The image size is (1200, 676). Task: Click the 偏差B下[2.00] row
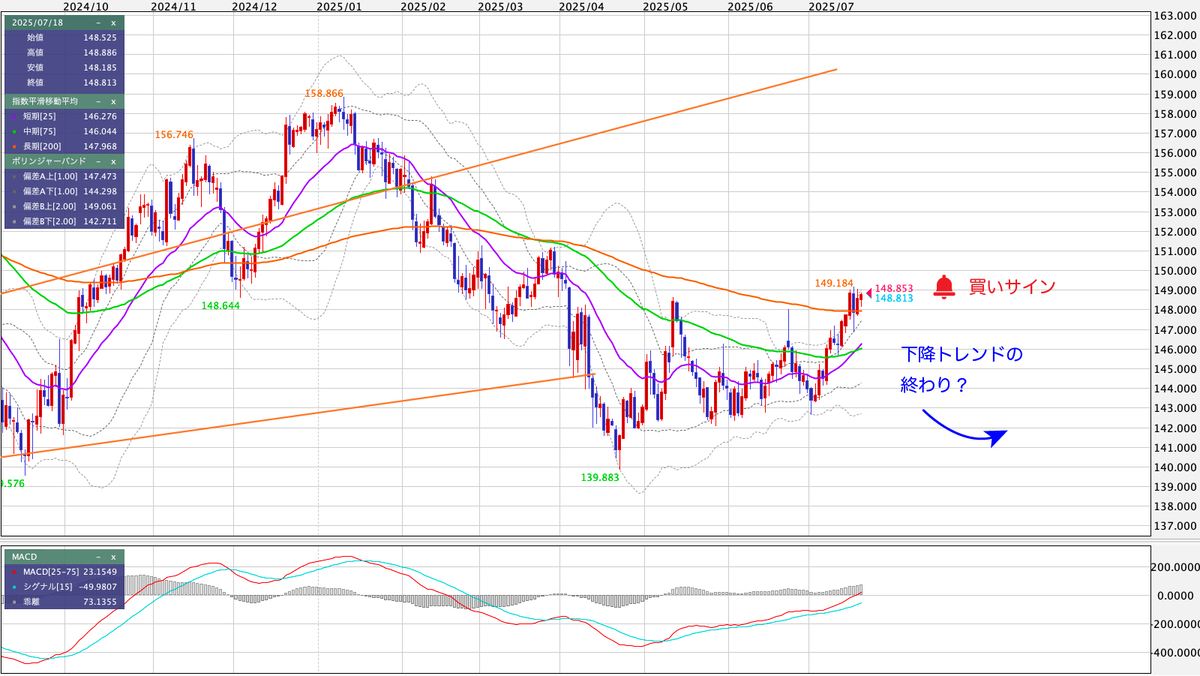63,219
